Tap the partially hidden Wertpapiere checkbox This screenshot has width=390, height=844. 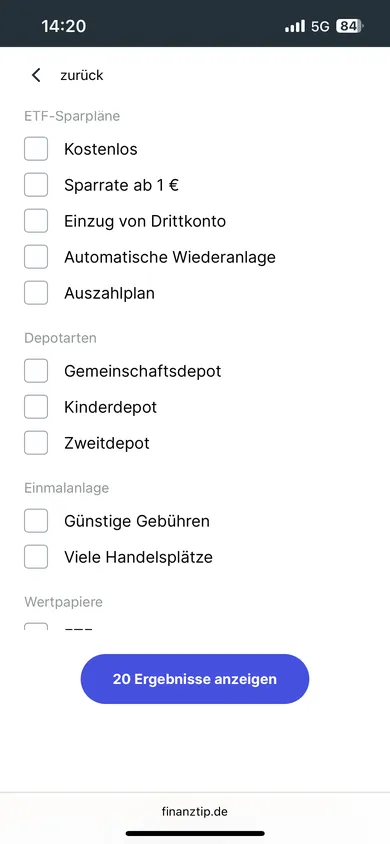click(x=36, y=627)
